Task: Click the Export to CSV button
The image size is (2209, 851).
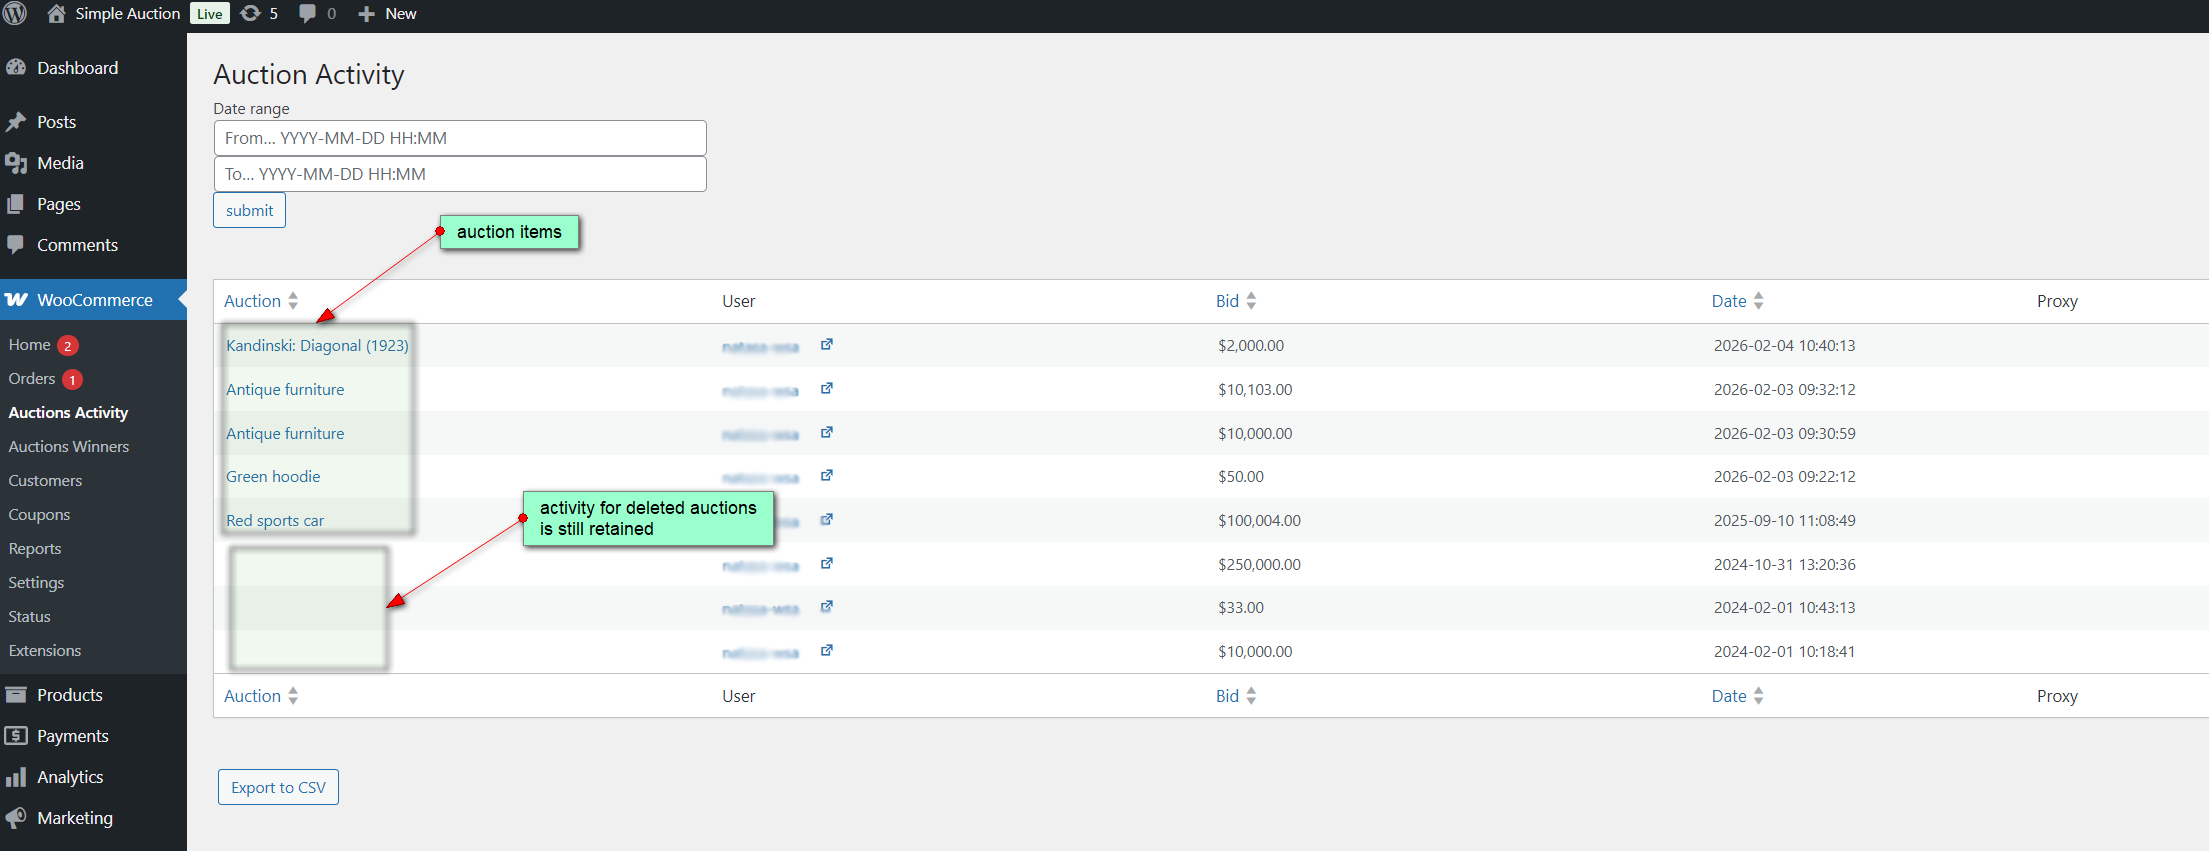Action: click(278, 787)
